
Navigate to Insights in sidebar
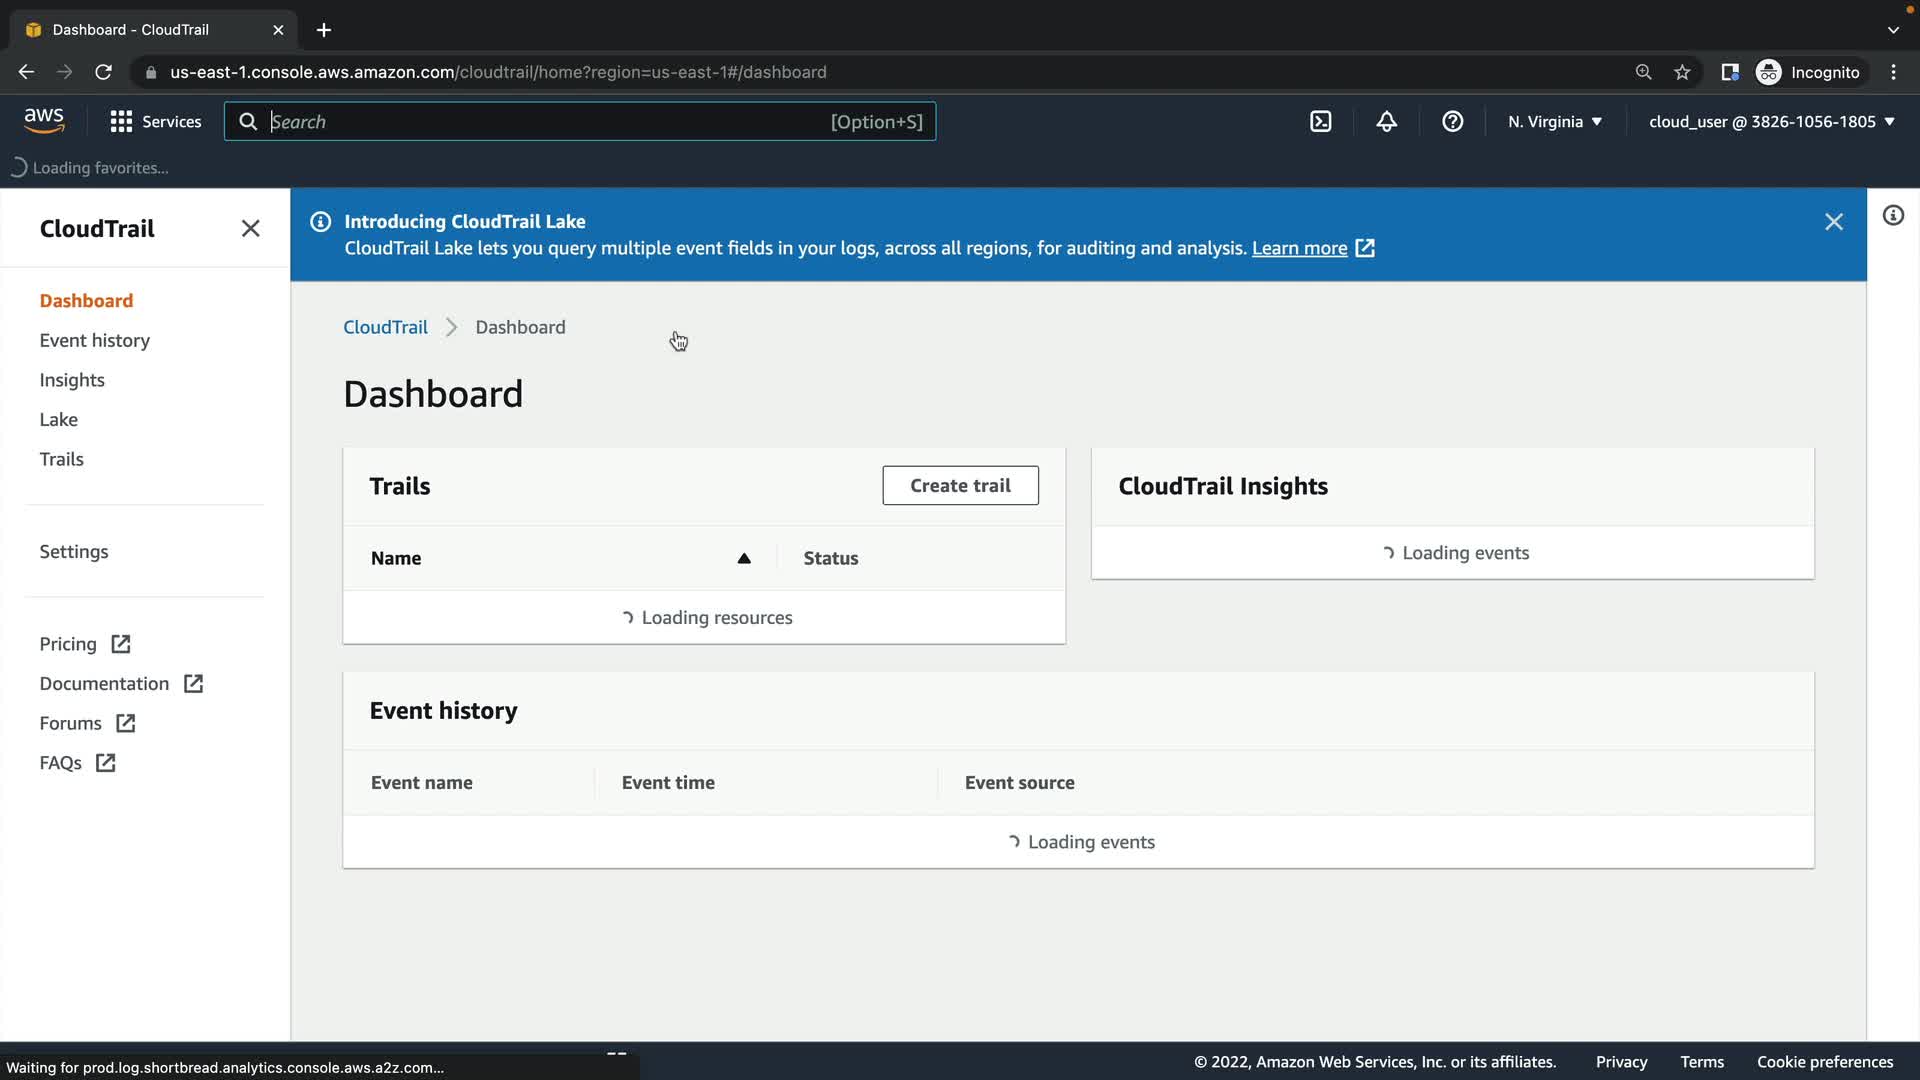coord(72,380)
